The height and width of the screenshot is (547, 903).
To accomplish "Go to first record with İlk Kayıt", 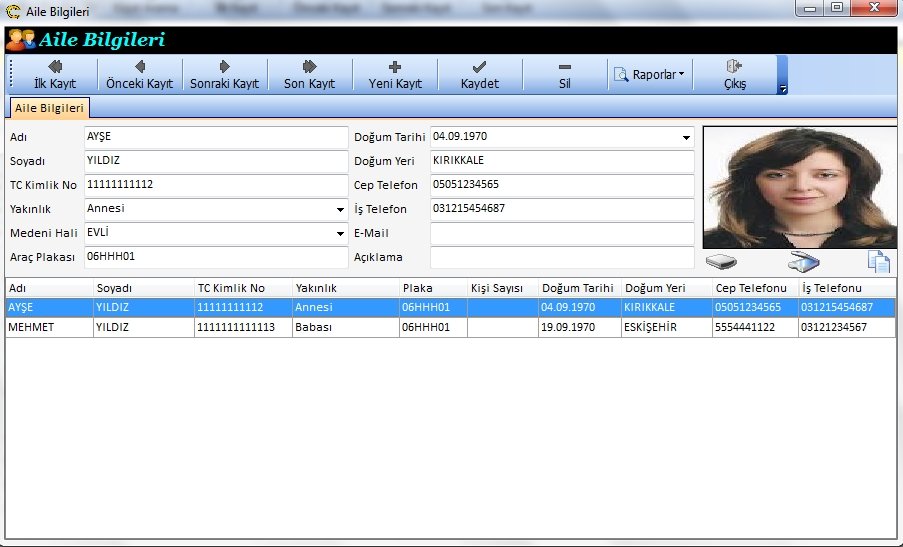I will coord(55,75).
